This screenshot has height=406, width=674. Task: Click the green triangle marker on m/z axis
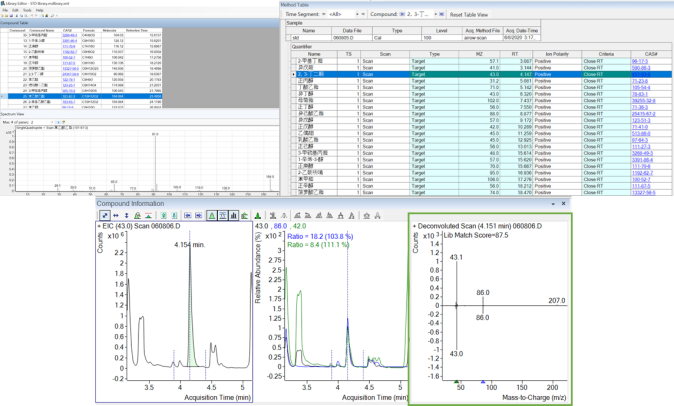(x=456, y=381)
